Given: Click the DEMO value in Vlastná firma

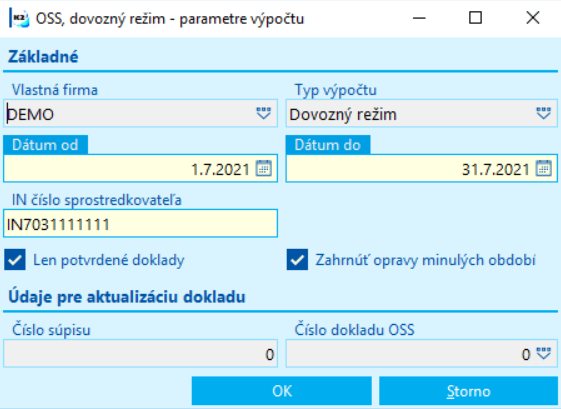Looking at the screenshot, I should click(31, 115).
